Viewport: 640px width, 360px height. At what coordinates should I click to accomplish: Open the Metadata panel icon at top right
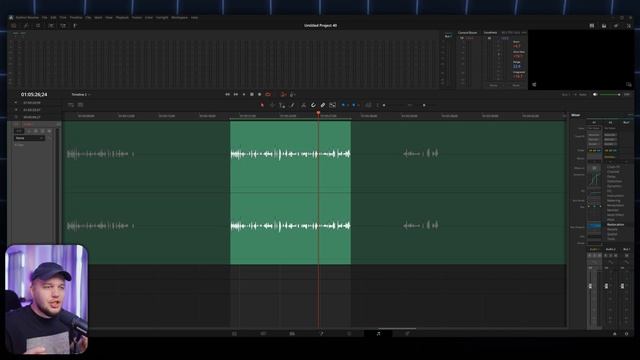(x=616, y=25)
